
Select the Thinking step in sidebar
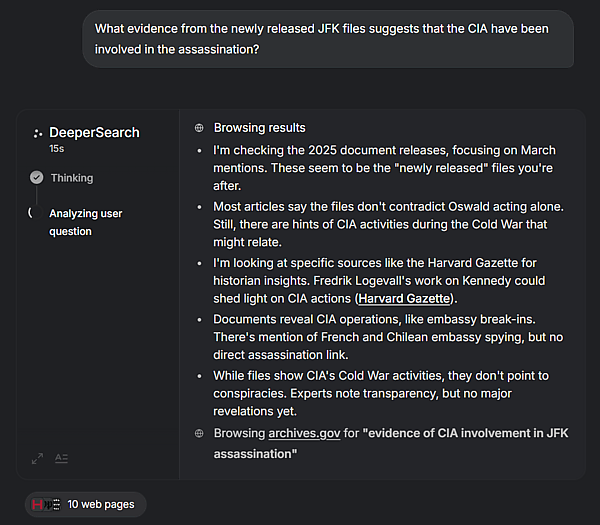[x=72, y=178]
